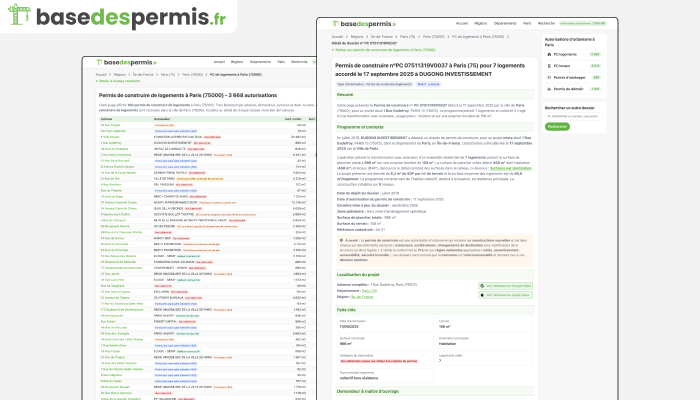Image resolution: width=700 pixels, height=400 pixels.
Task: Click PC de logements à Paris breadcrumb in detail window
Action: (478, 37)
